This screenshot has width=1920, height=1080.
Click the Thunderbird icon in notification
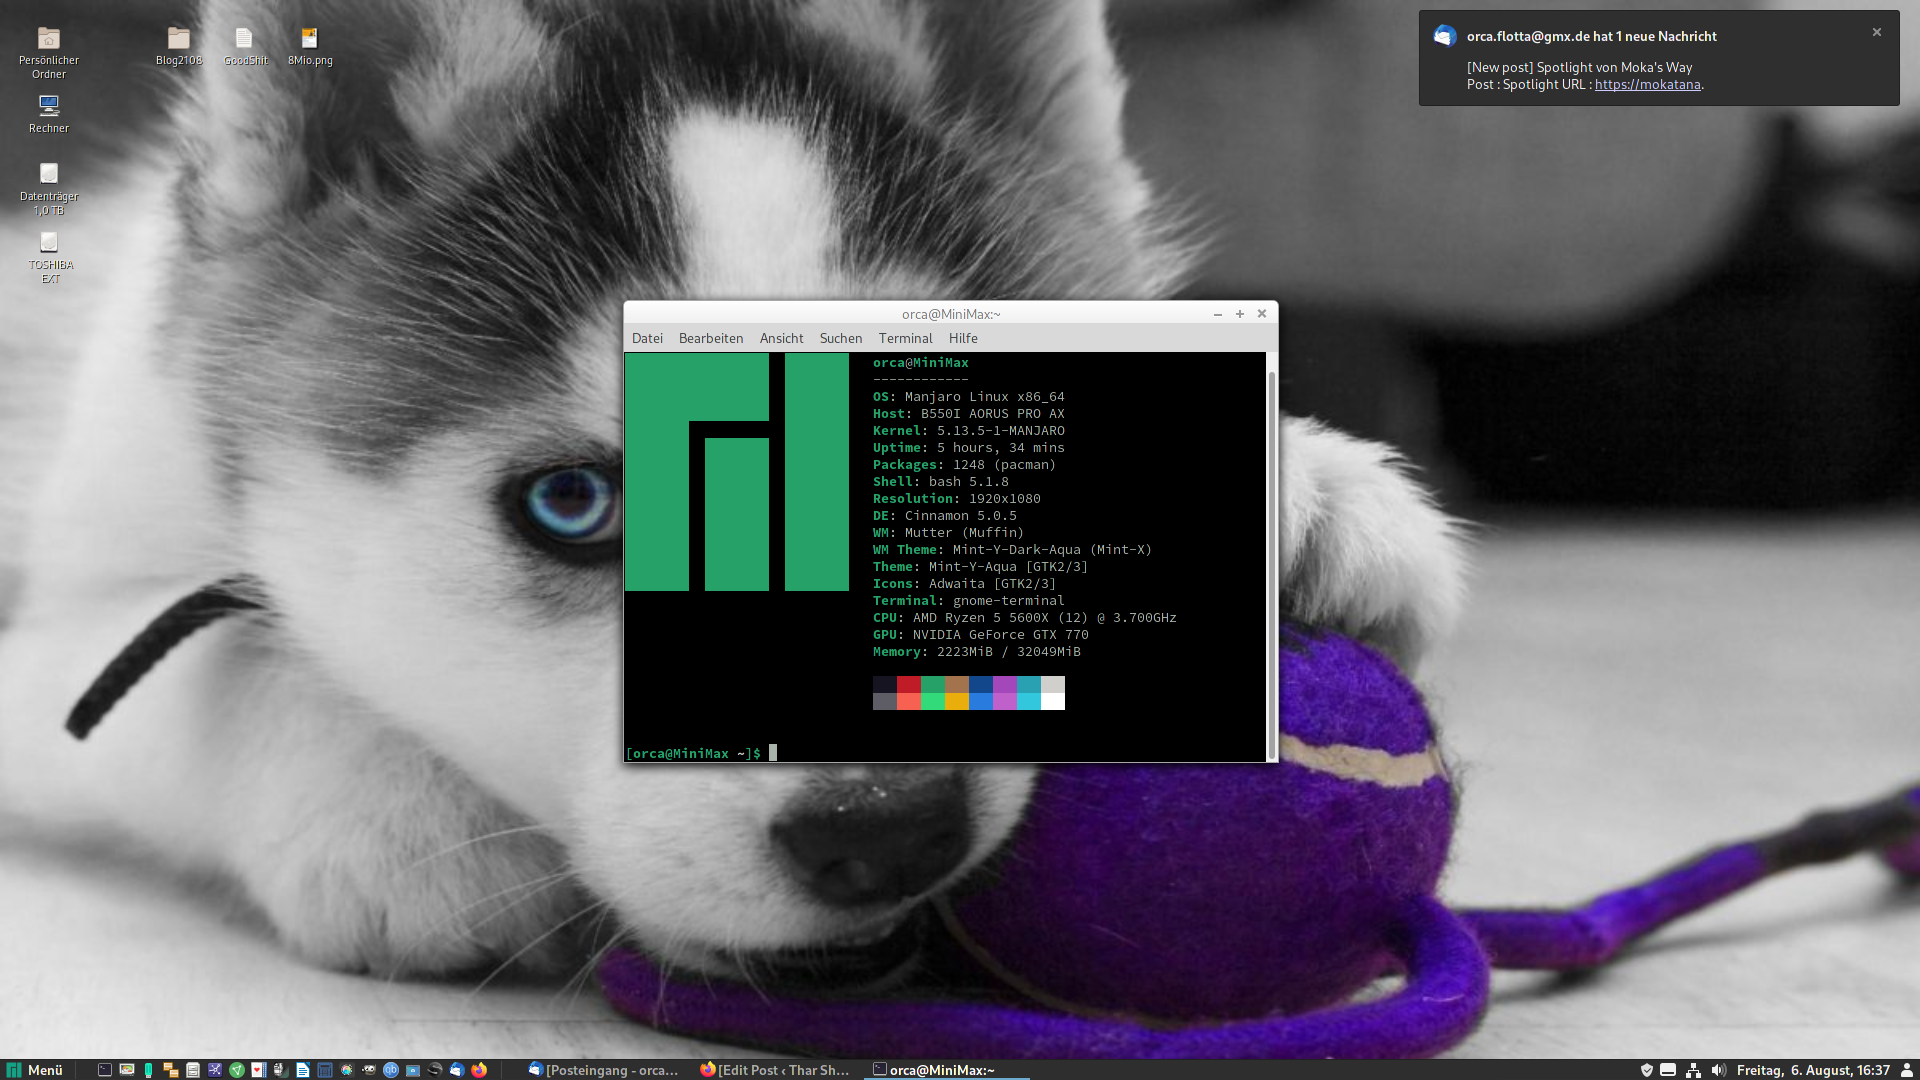click(1444, 36)
